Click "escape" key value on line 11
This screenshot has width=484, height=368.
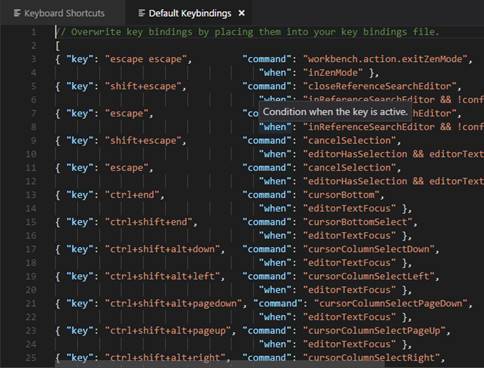(x=127, y=168)
